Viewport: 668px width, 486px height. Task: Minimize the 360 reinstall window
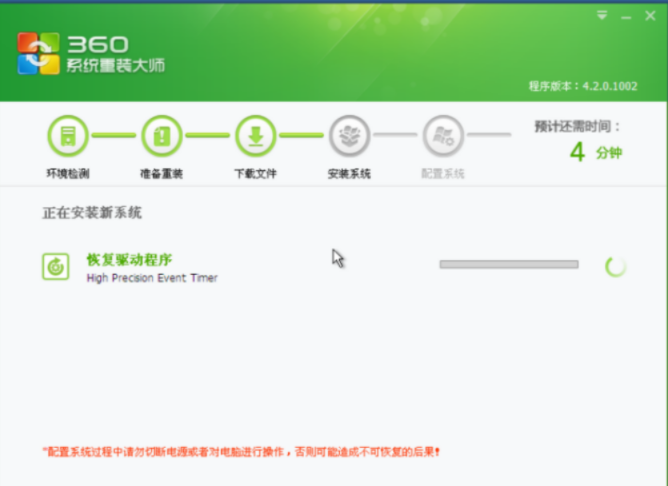point(626,17)
